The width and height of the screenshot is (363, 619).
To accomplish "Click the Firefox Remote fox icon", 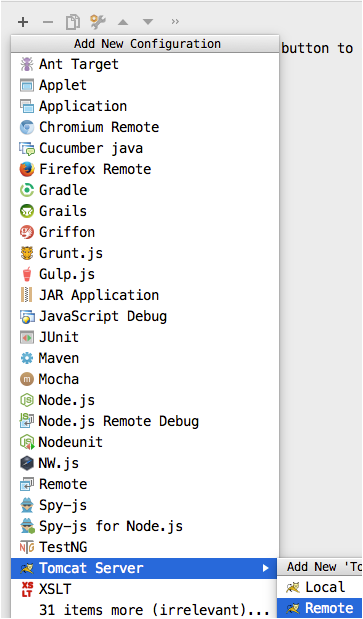I will (27, 169).
